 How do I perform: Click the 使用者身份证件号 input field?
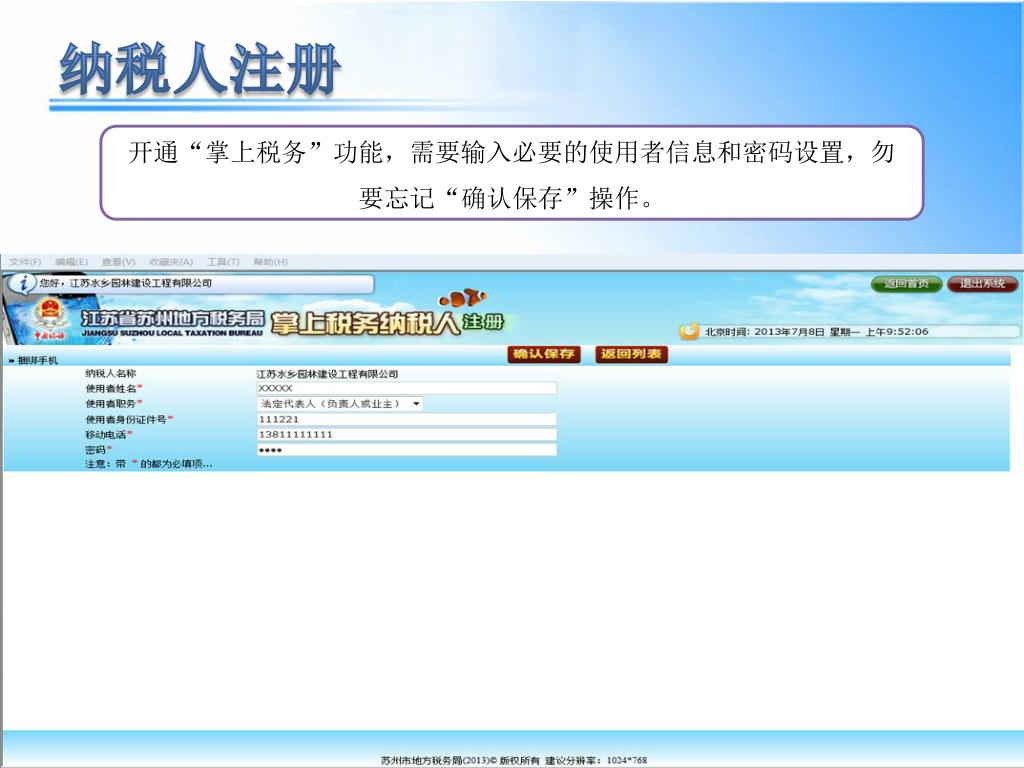pos(406,419)
